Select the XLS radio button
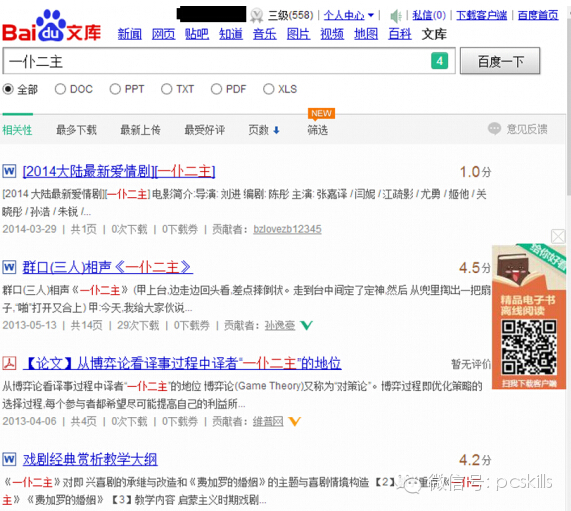 268,89
